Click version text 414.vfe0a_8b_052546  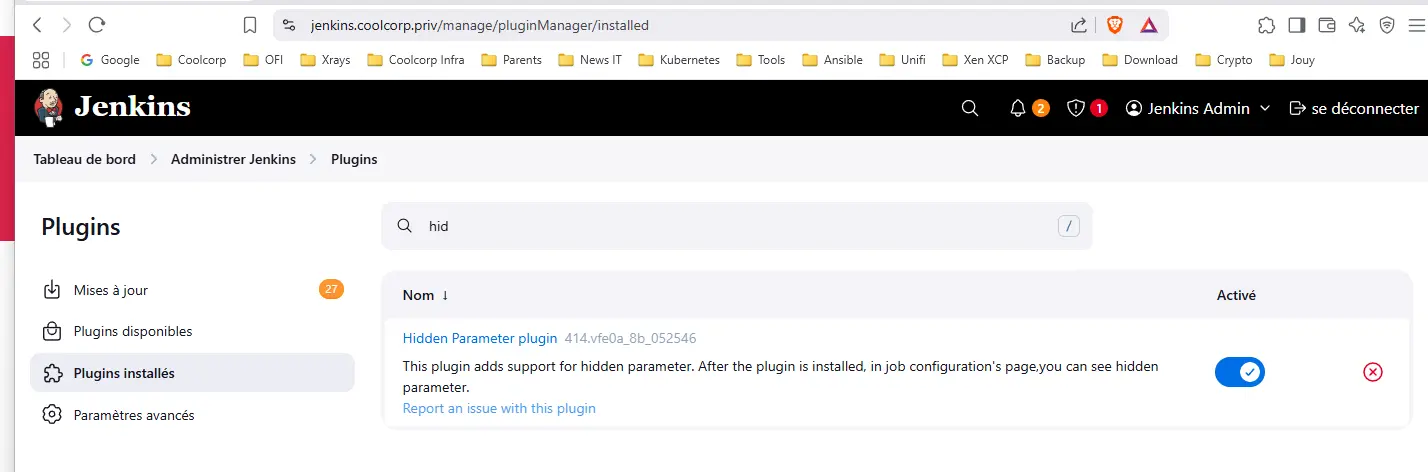tap(631, 338)
